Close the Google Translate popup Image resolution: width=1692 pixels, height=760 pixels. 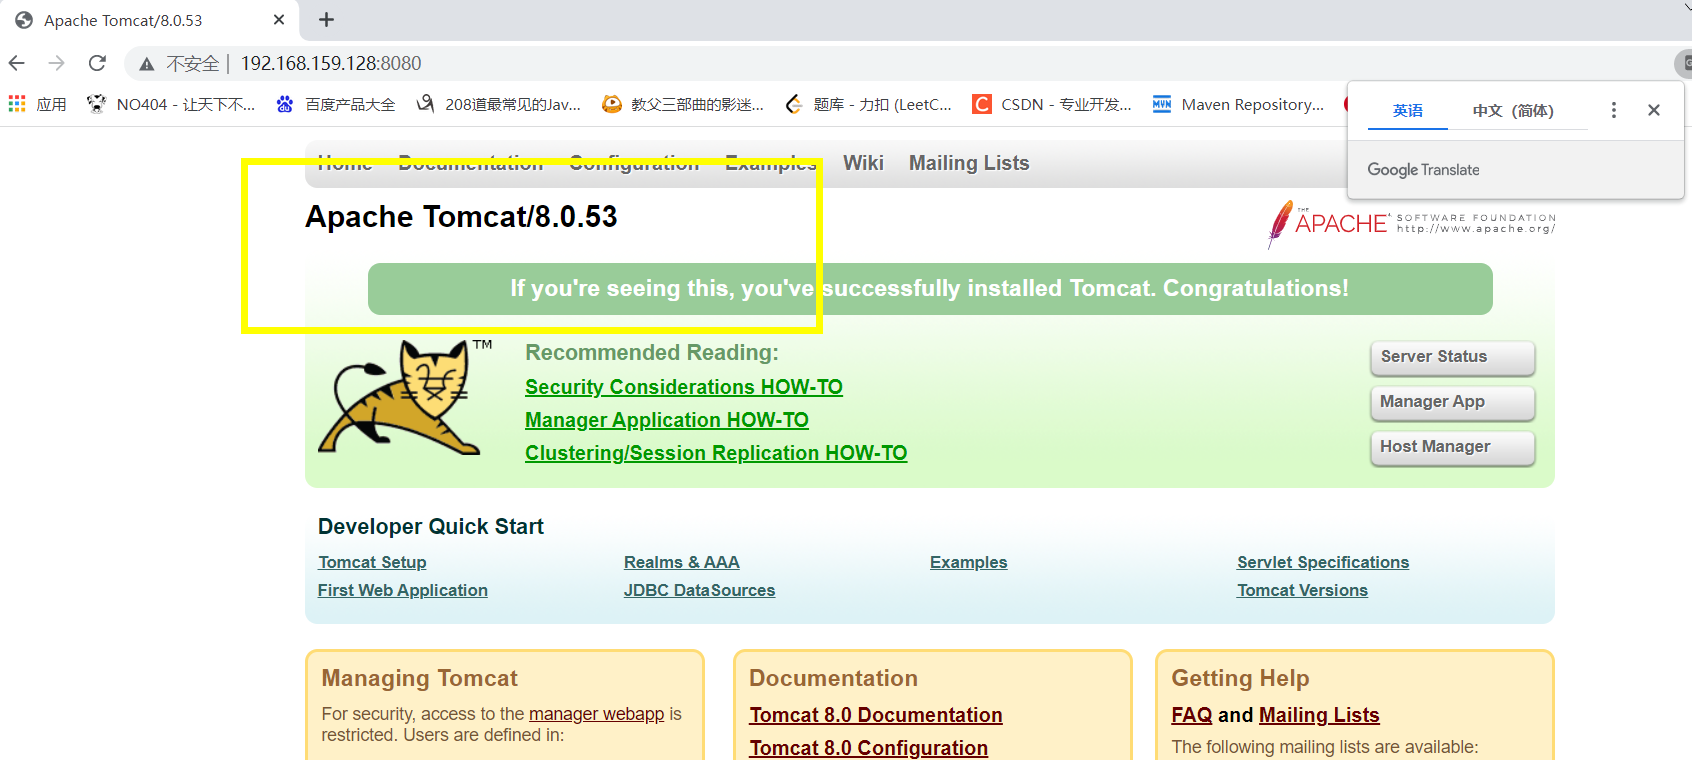1654,110
